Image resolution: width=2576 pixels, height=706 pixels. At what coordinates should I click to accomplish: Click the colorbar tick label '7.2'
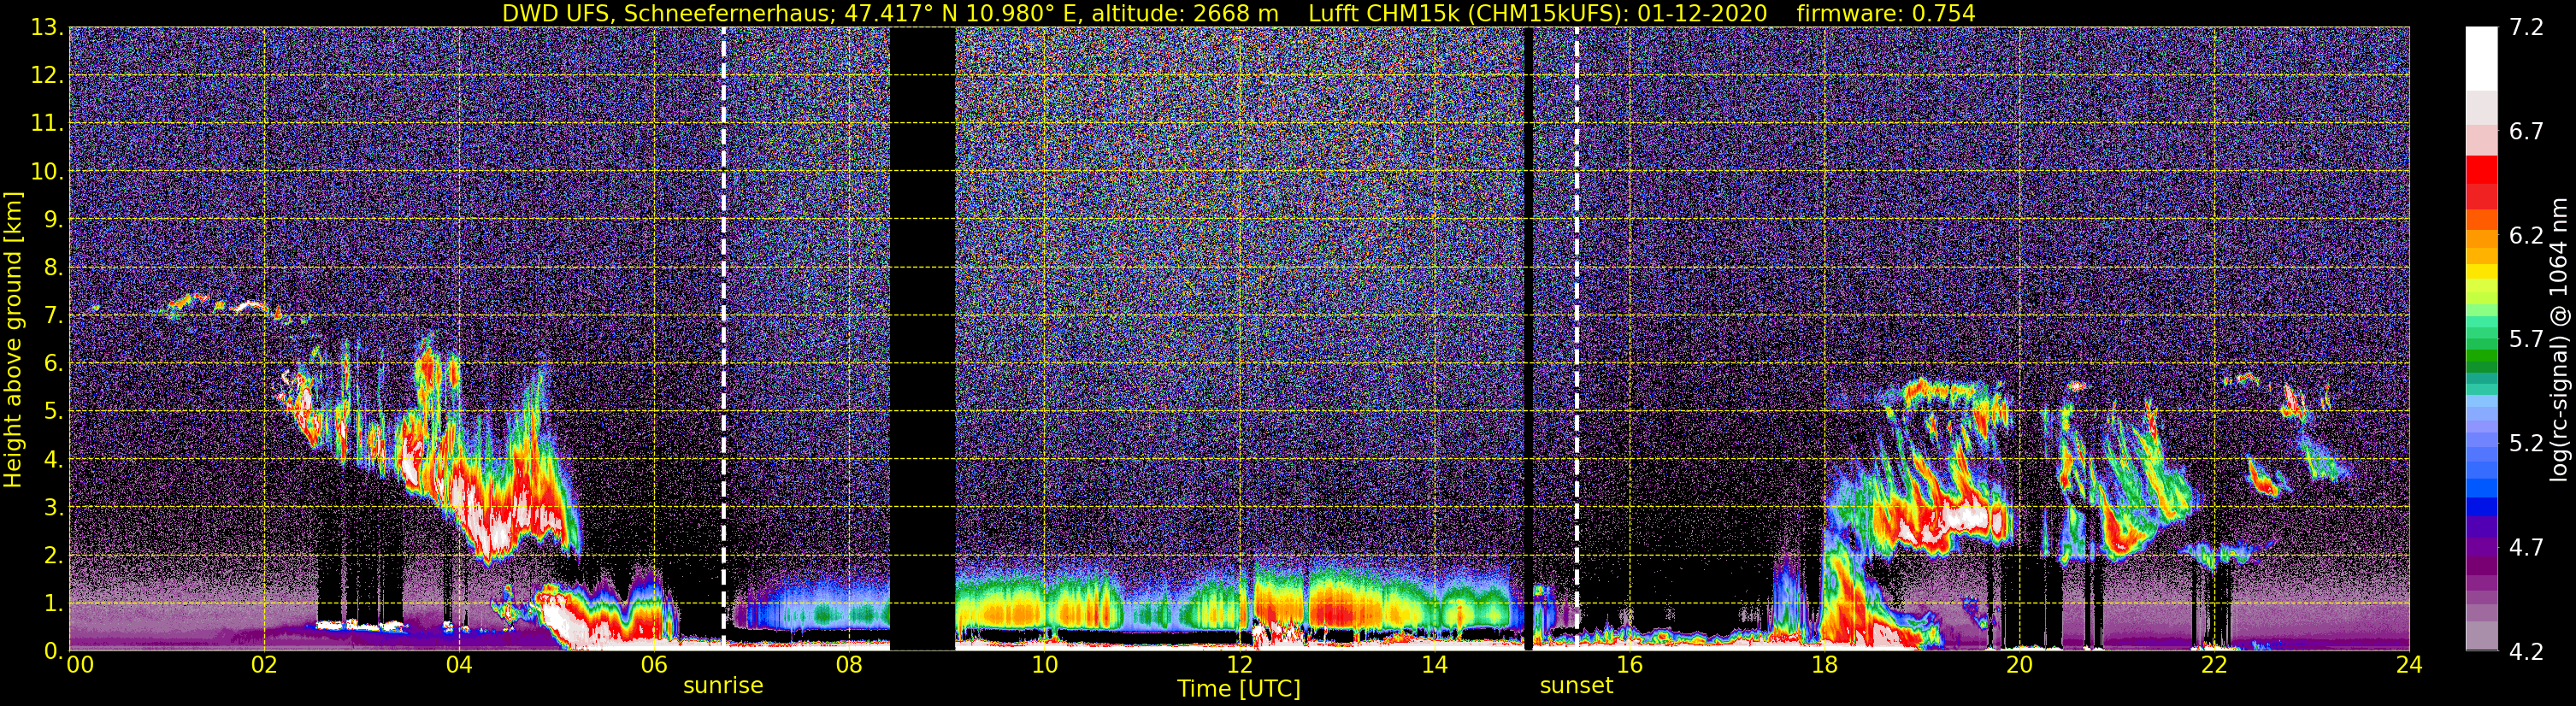click(2526, 27)
